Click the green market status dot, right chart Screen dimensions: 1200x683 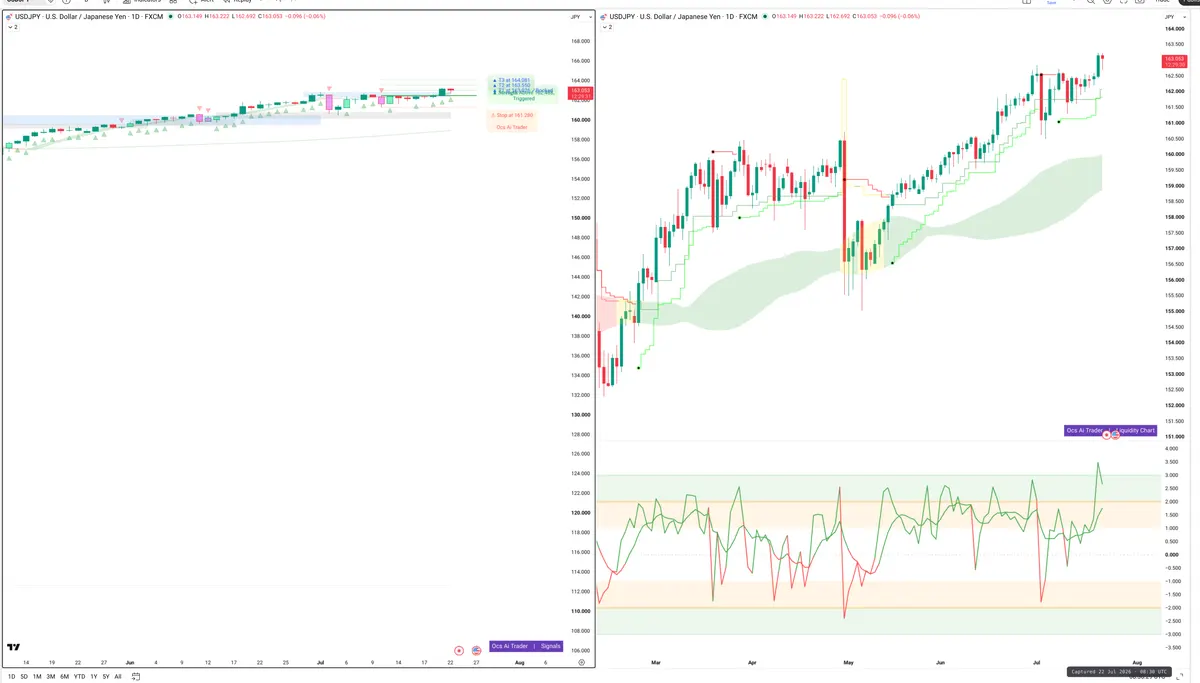click(x=765, y=17)
